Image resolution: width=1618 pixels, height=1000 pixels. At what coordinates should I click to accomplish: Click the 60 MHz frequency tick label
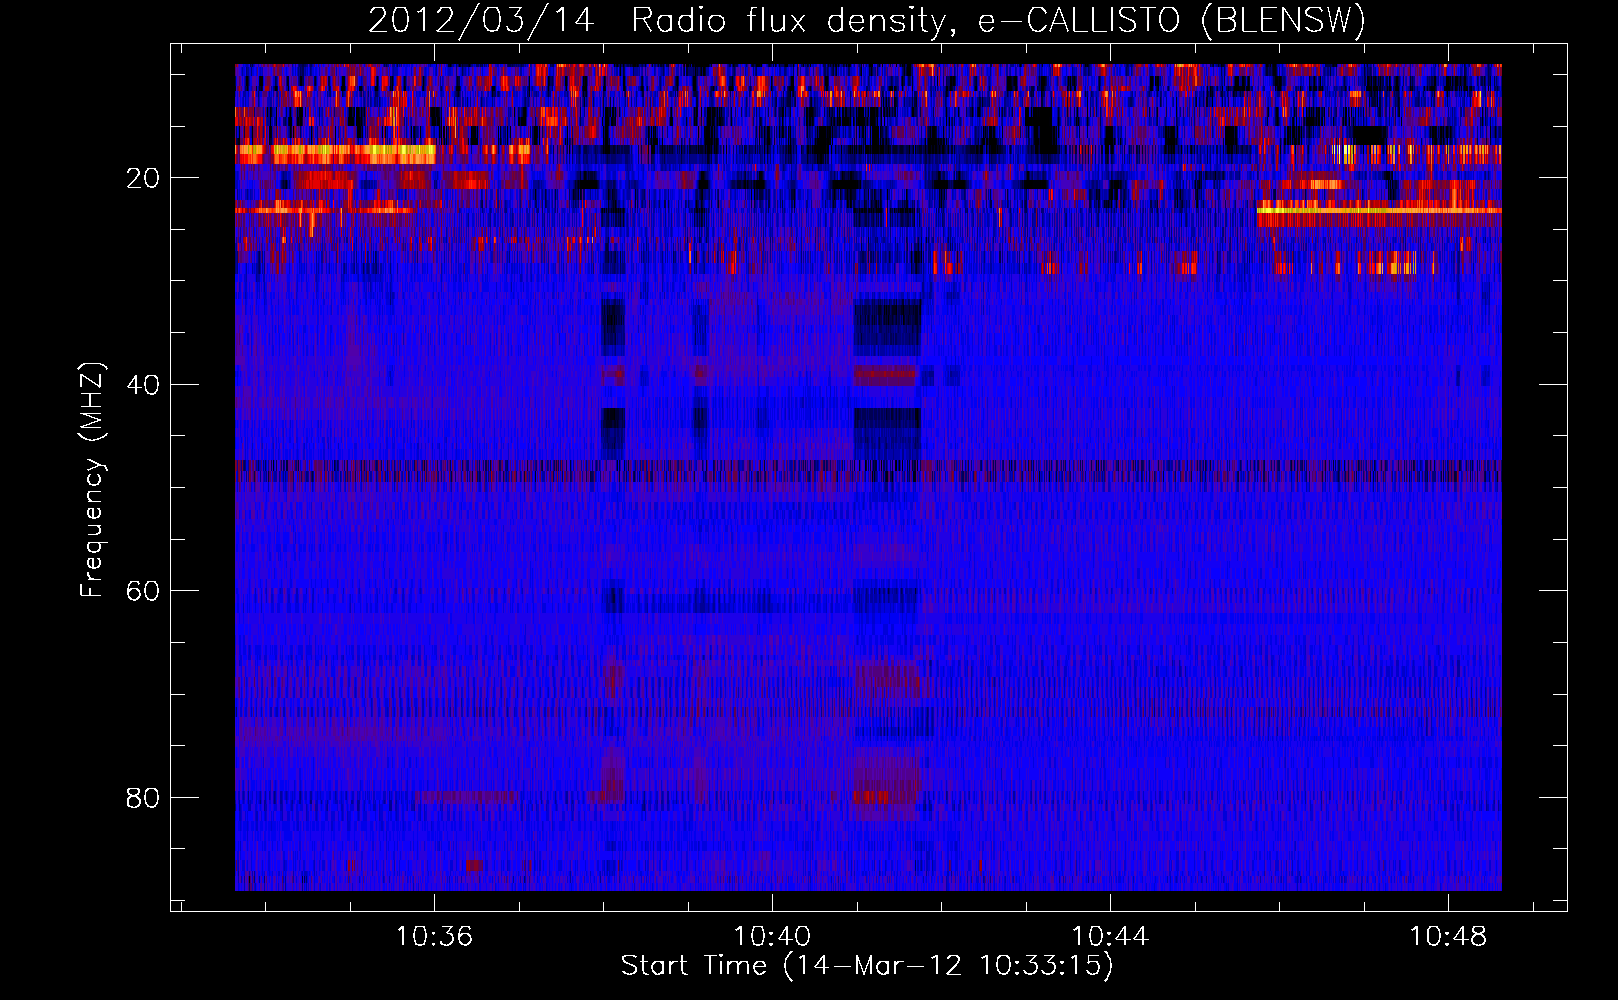[144, 591]
